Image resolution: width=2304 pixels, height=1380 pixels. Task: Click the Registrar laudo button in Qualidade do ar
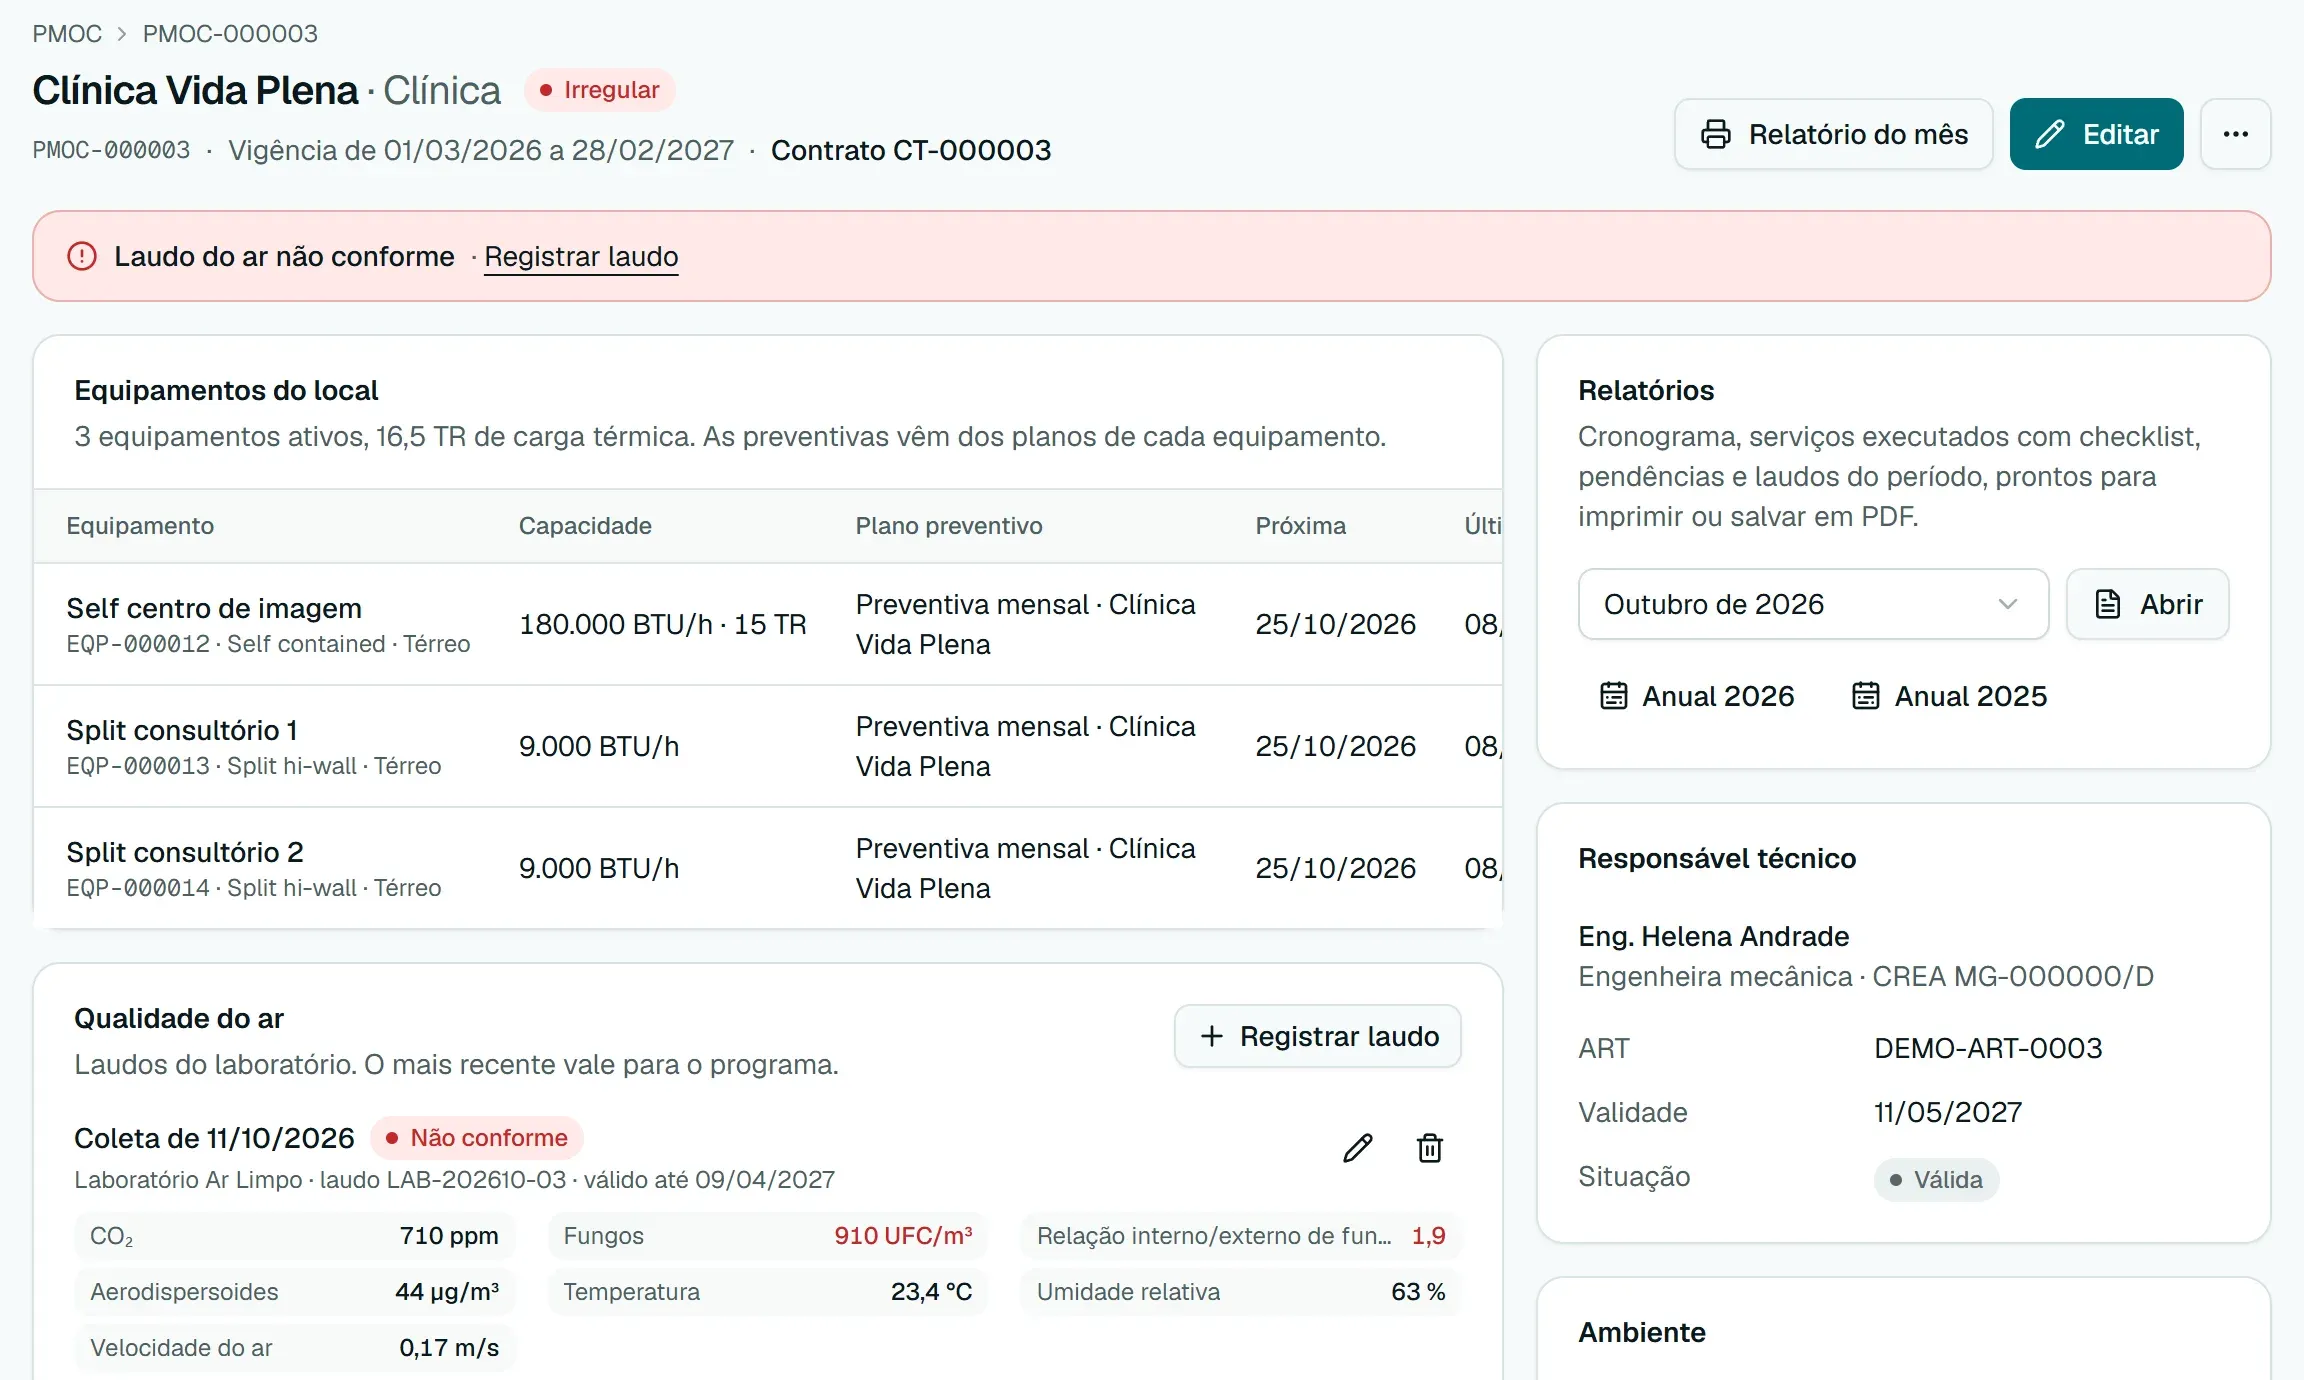[x=1318, y=1036]
